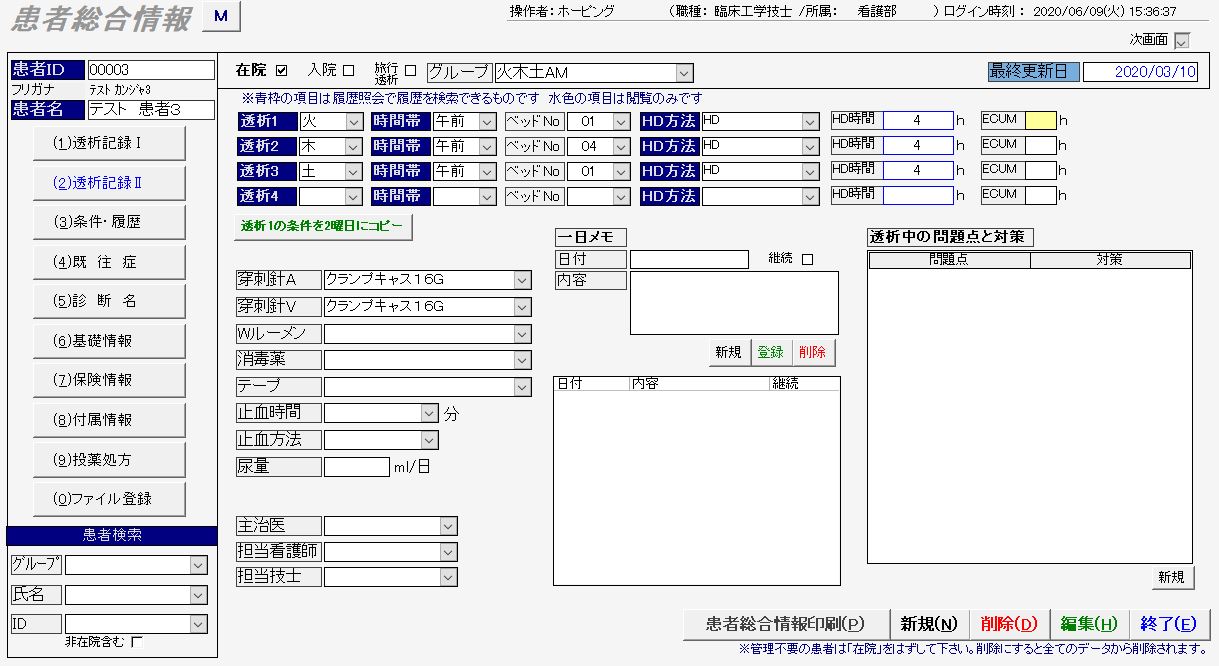Click the 最終更新日 date field
This screenshot has width=1219, height=666.
1140,72
